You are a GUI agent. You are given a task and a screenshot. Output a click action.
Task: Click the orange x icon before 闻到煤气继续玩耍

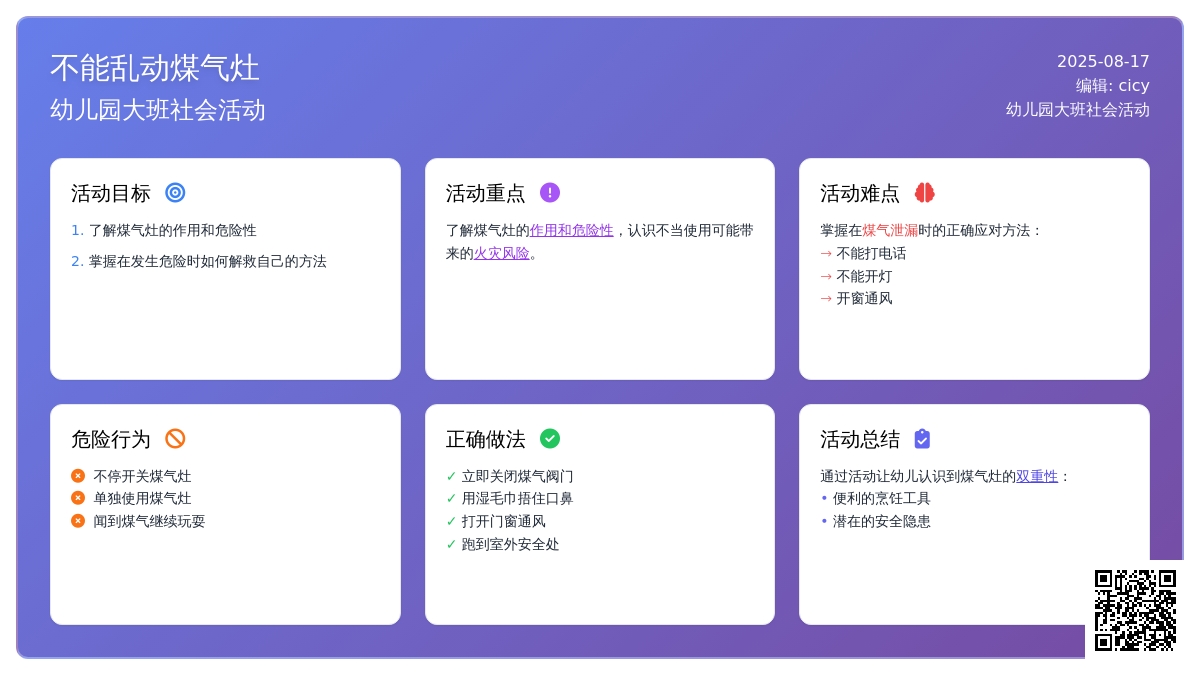click(x=78, y=521)
